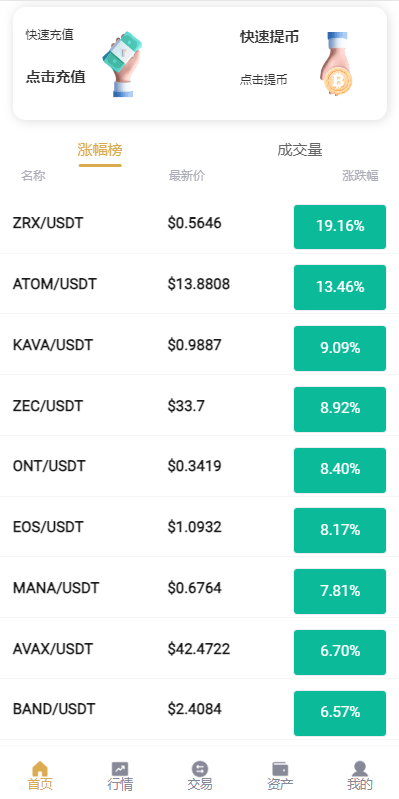Tap the hand holding bitcoin icon

pos(337,64)
